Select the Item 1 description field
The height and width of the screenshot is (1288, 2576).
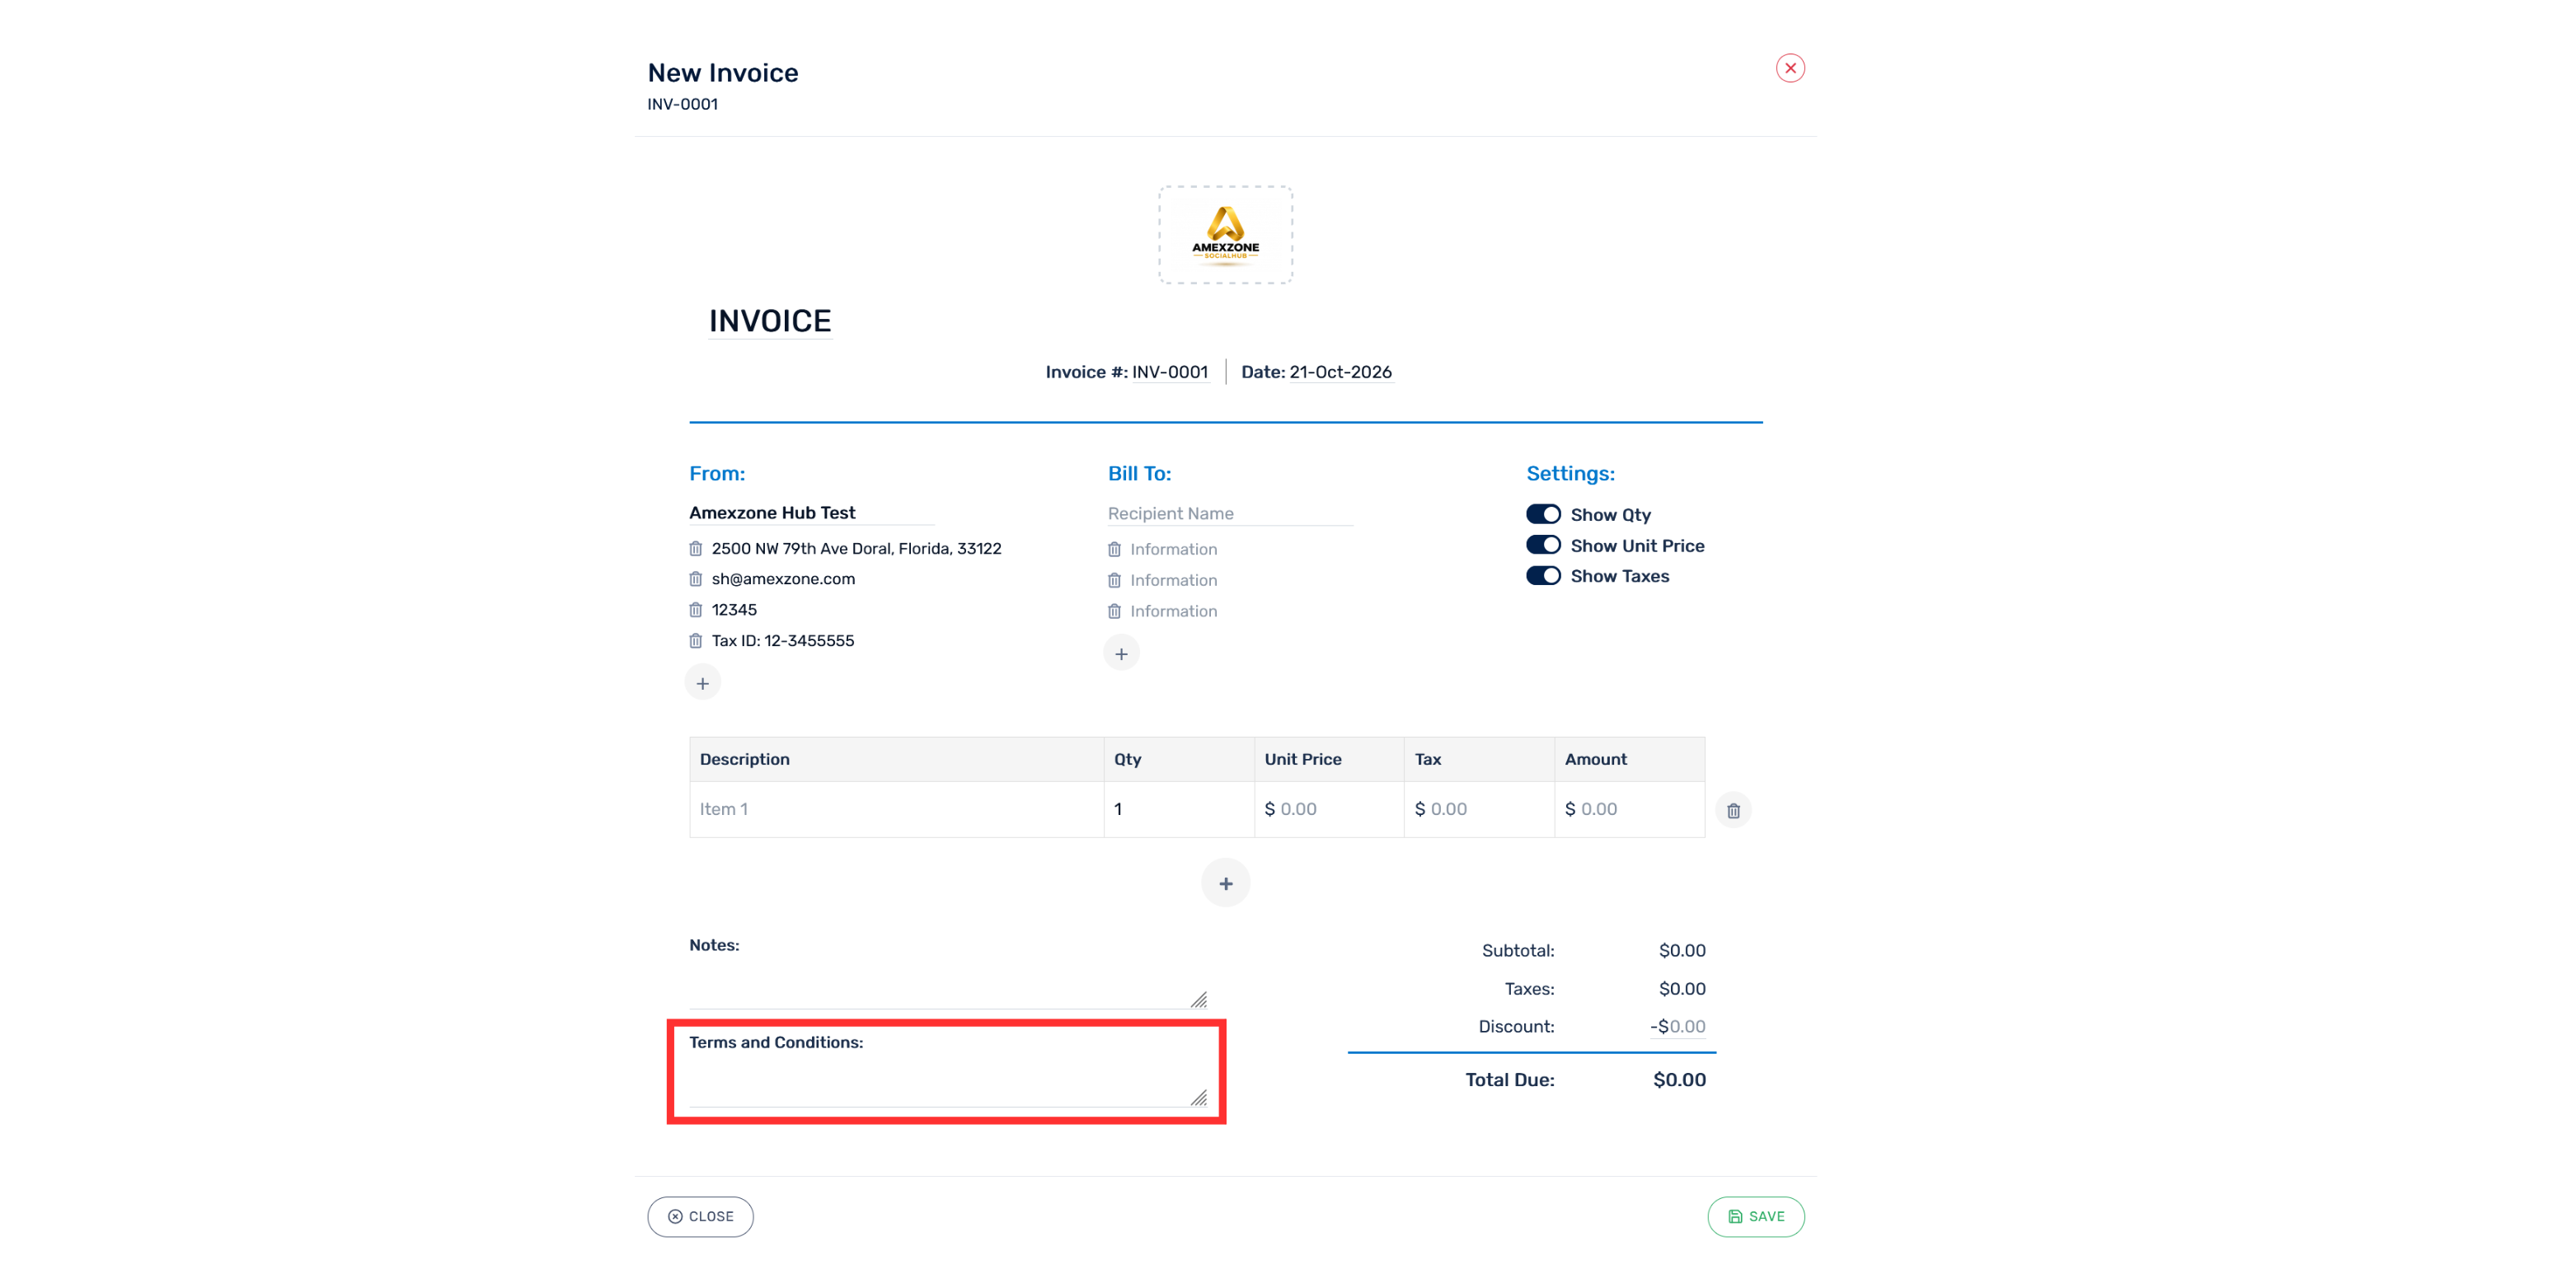[x=896, y=809]
